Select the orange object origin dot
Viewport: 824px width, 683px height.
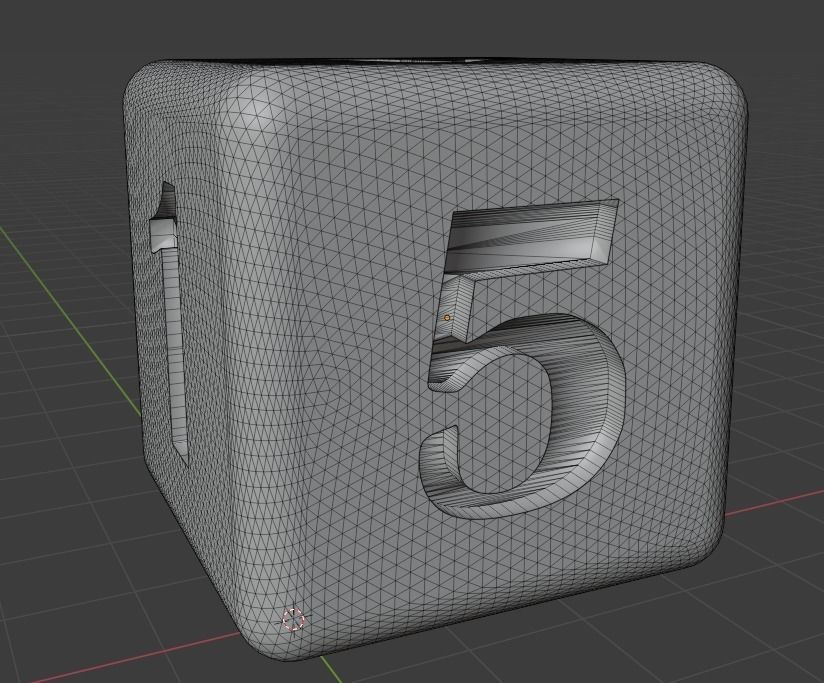[447, 317]
